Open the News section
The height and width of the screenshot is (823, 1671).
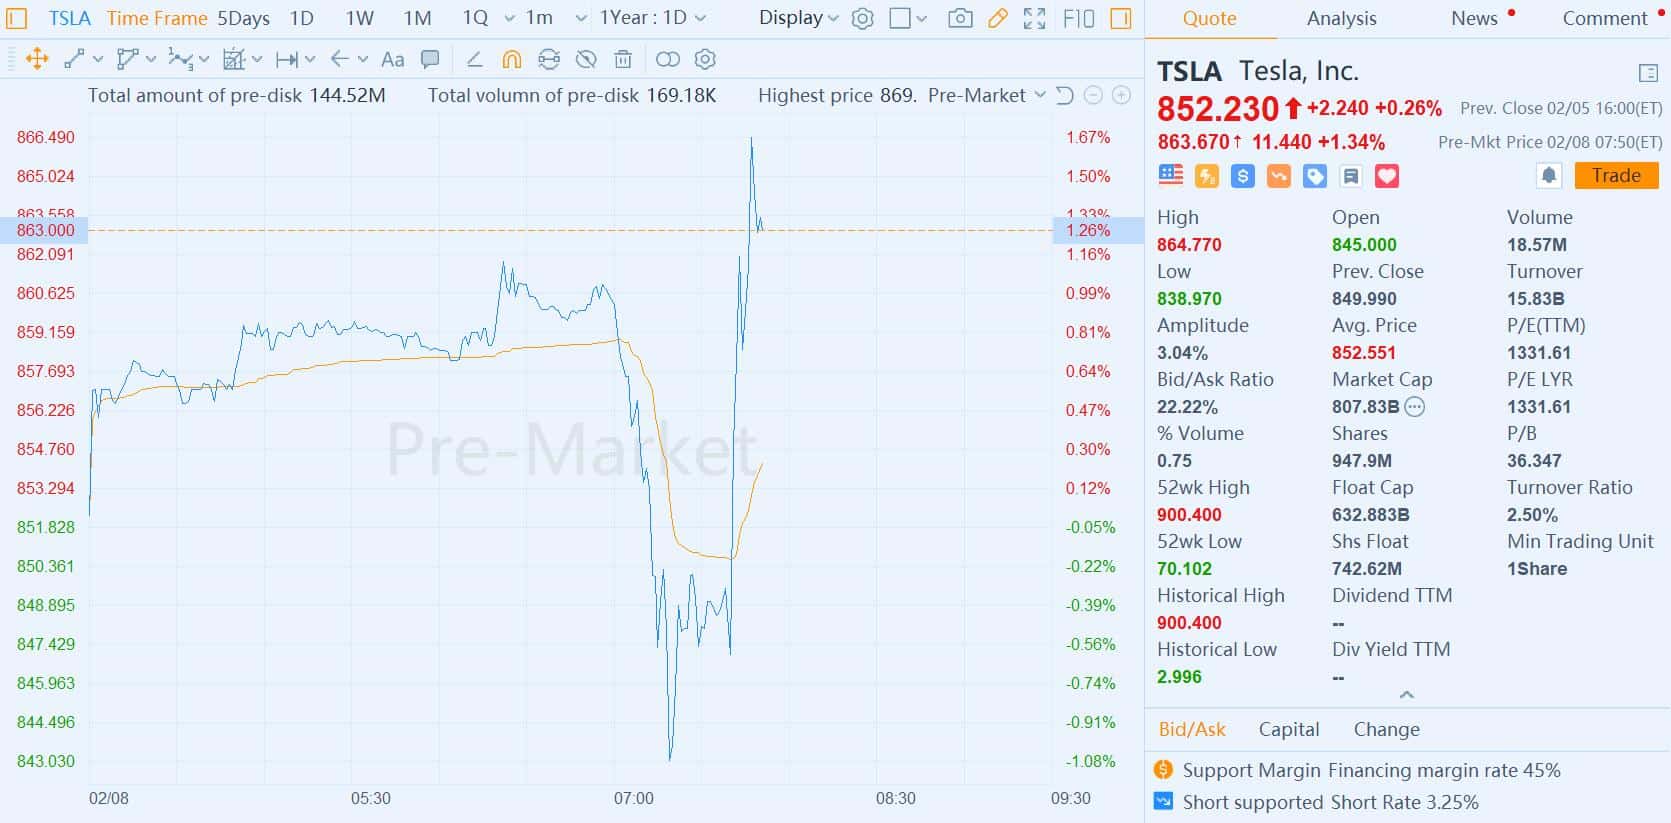click(1473, 18)
